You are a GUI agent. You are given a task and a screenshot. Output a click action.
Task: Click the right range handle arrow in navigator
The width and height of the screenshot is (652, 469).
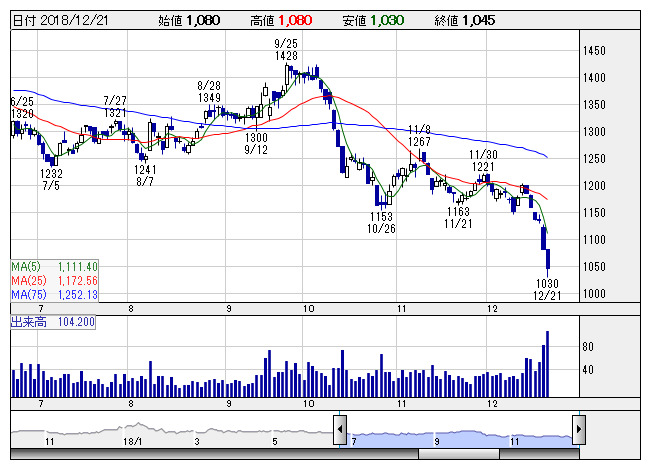click(x=577, y=428)
